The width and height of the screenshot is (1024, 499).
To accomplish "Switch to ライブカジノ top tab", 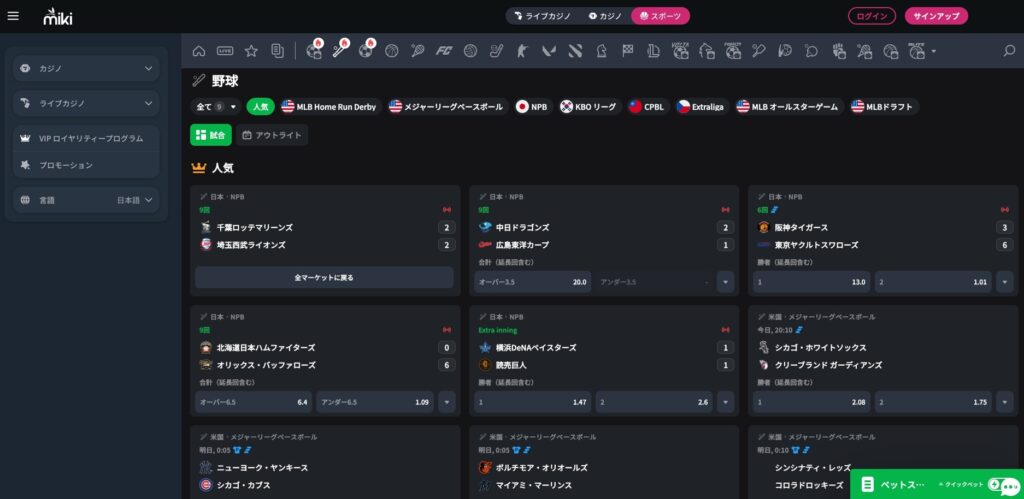I will (x=541, y=16).
